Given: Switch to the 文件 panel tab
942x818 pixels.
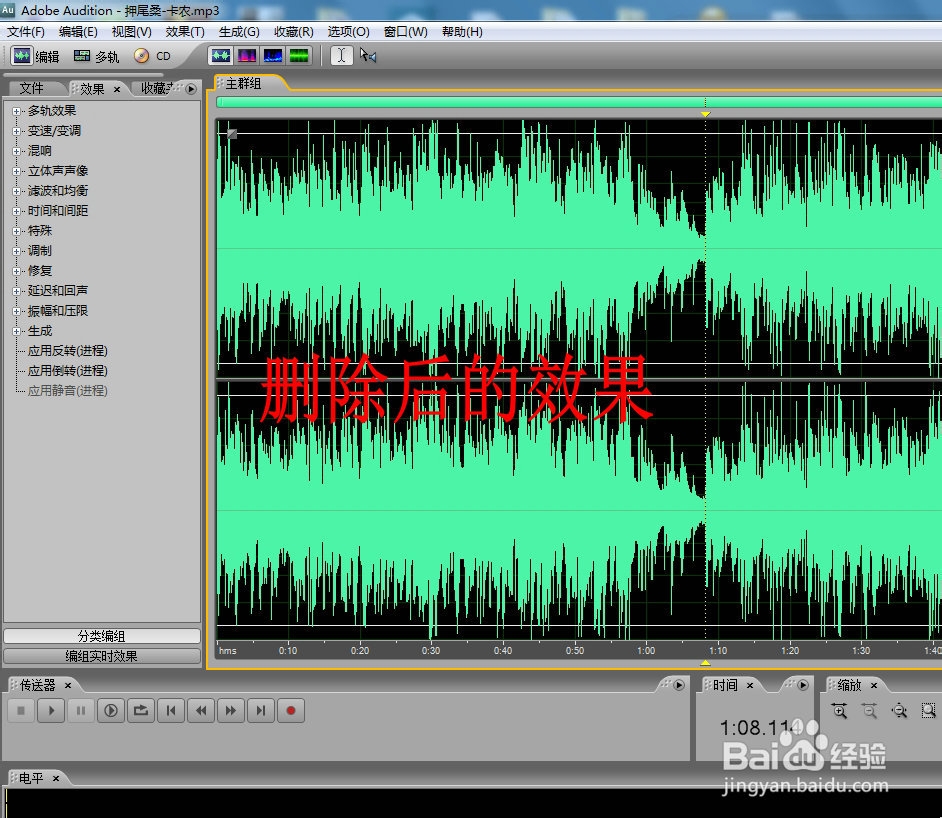Looking at the screenshot, I should (x=31, y=89).
